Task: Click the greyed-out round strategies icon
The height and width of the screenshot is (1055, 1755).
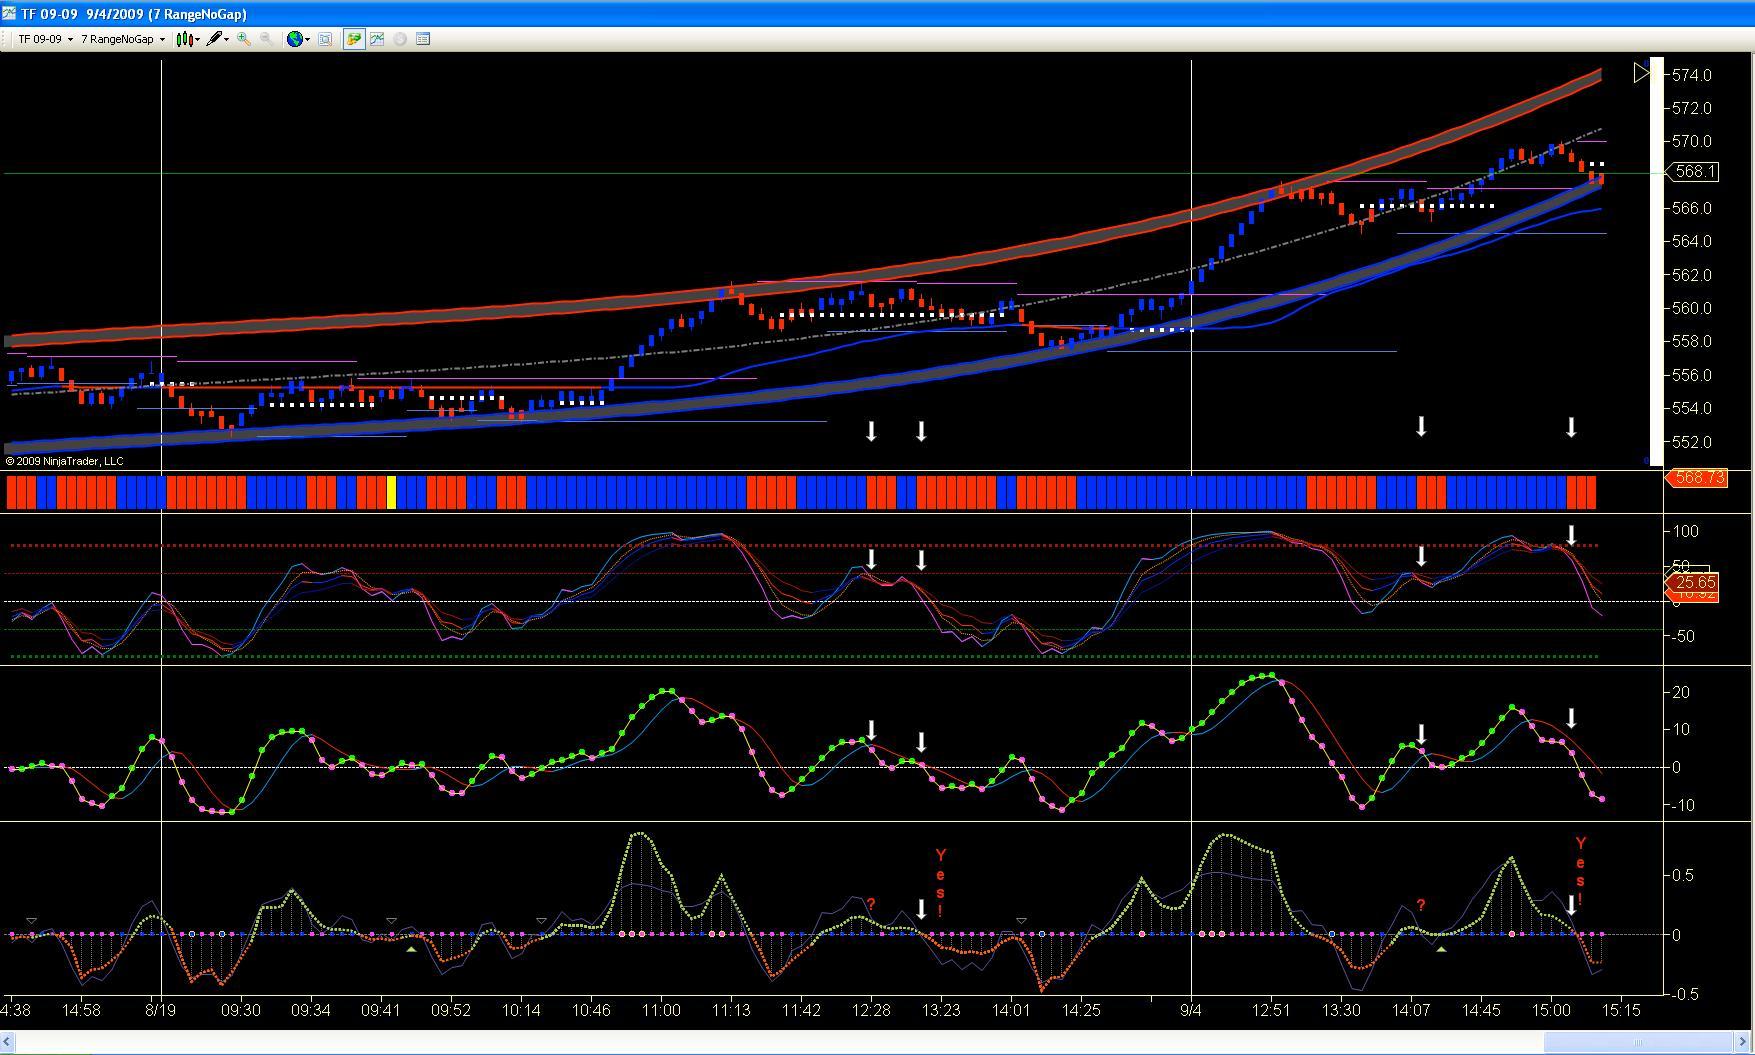Action: click(400, 39)
